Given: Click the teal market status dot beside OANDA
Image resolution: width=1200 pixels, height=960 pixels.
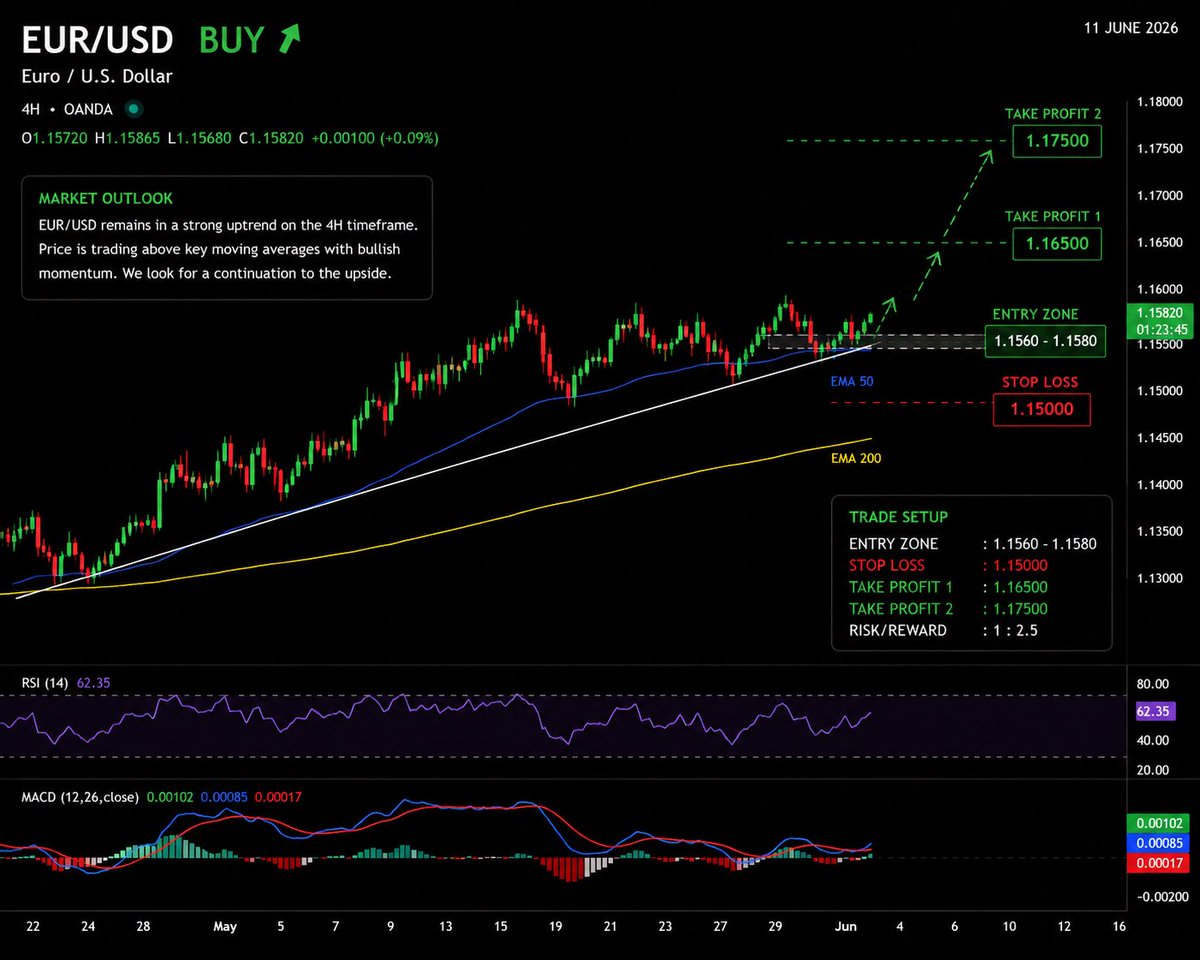Looking at the screenshot, I should (133, 108).
